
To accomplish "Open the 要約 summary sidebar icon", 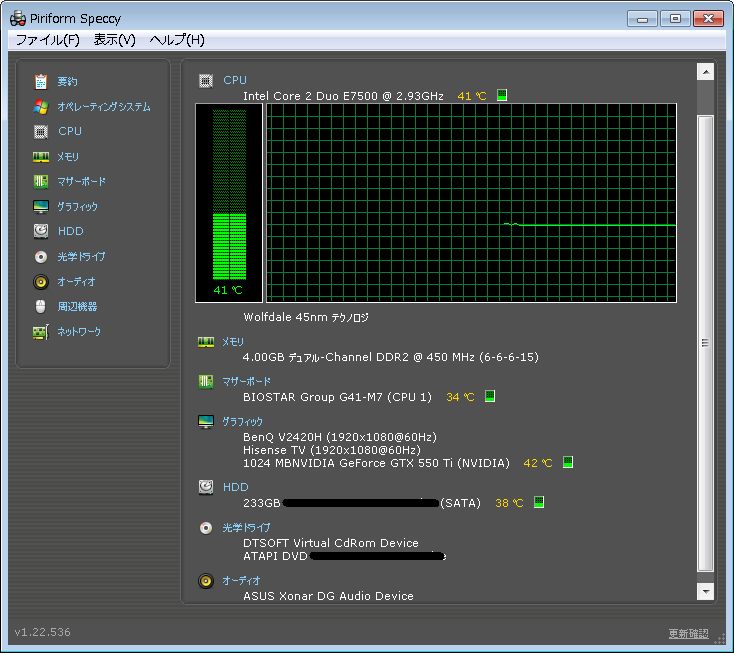I will (x=41, y=81).
